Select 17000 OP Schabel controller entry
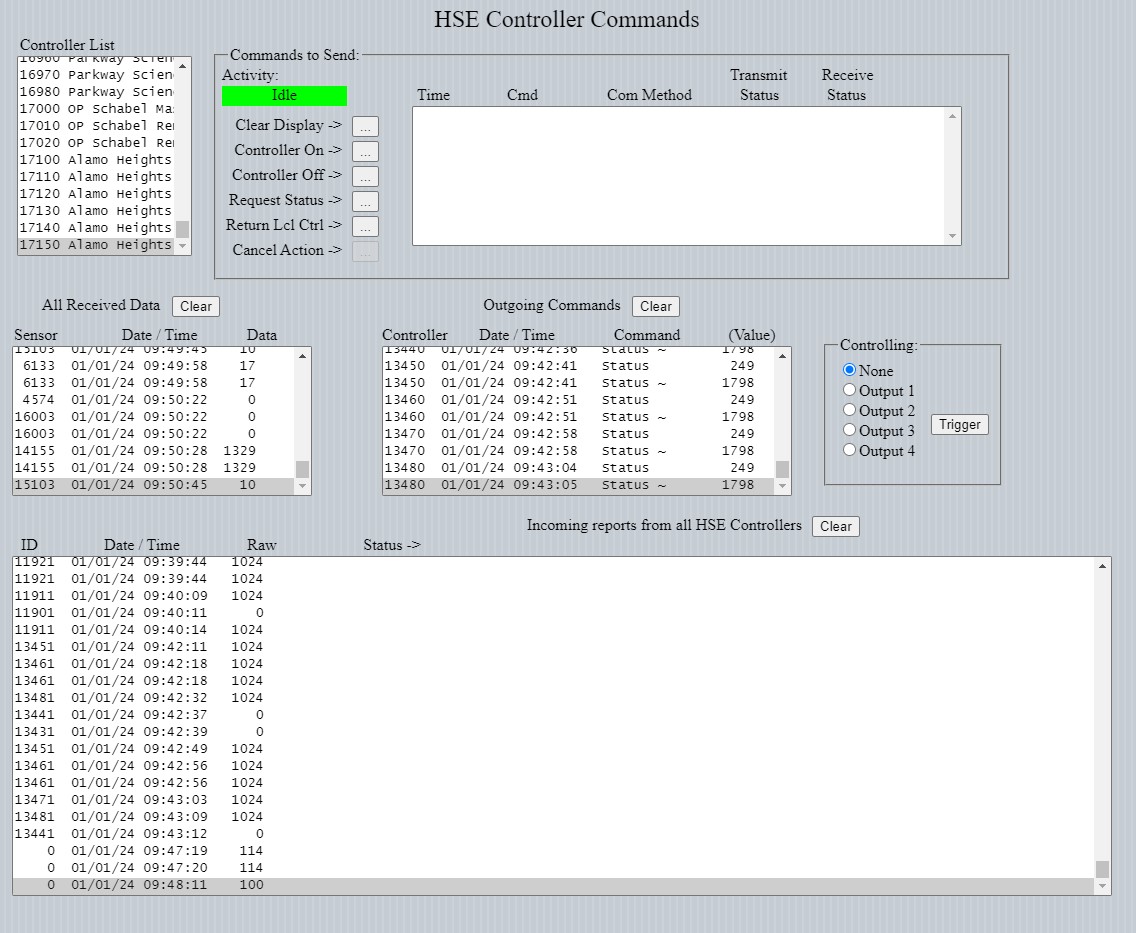The image size is (1136, 933). pos(96,109)
